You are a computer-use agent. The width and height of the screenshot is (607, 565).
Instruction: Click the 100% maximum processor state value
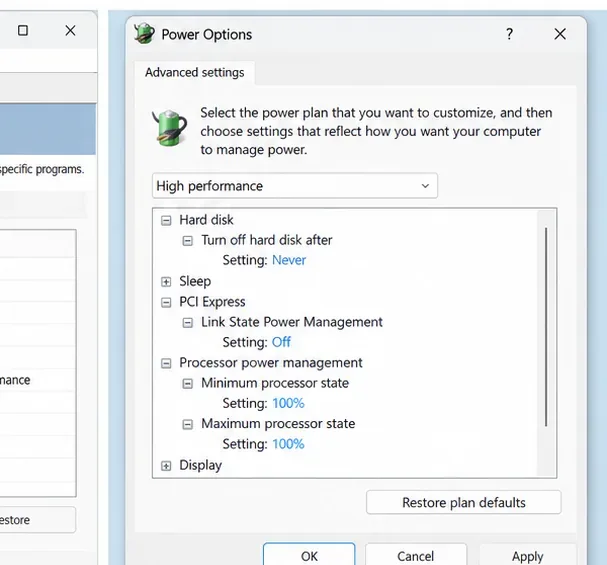click(x=288, y=444)
